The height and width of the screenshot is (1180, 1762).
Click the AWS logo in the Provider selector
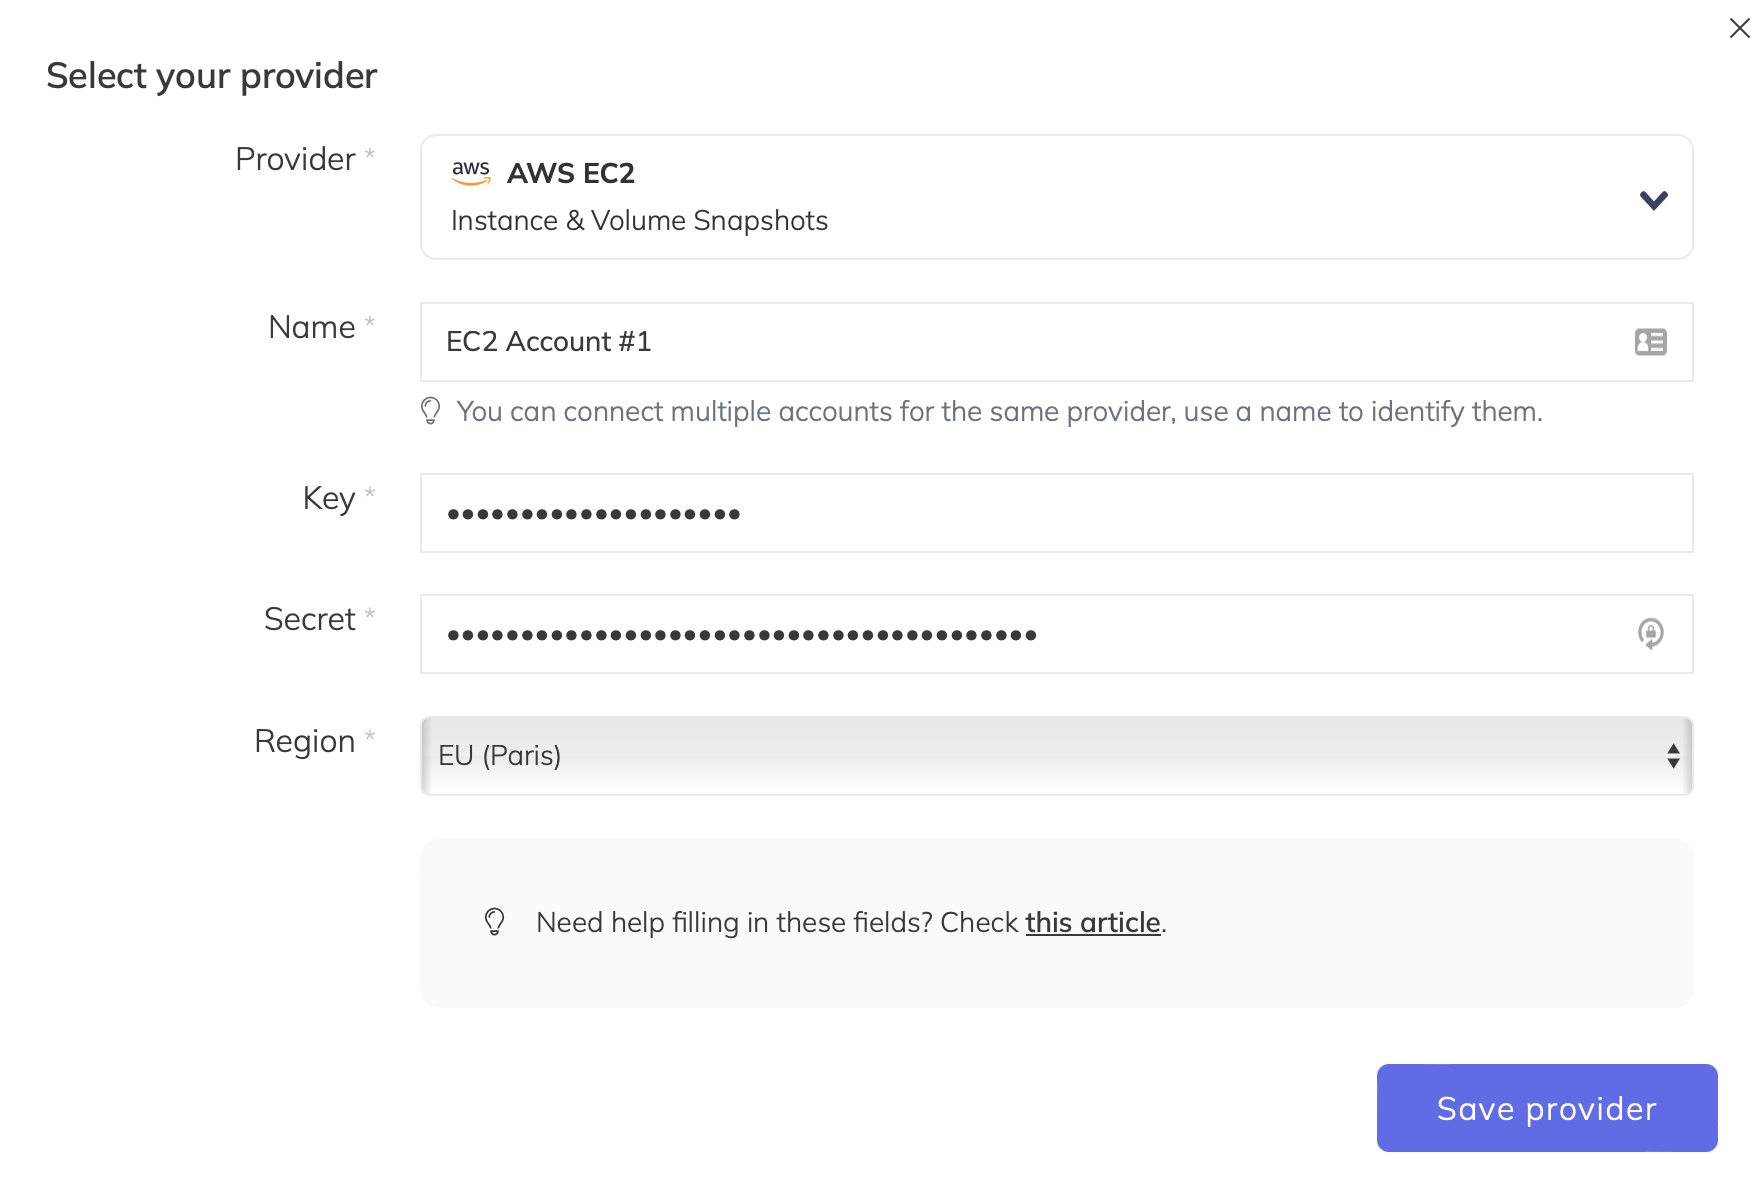click(470, 172)
